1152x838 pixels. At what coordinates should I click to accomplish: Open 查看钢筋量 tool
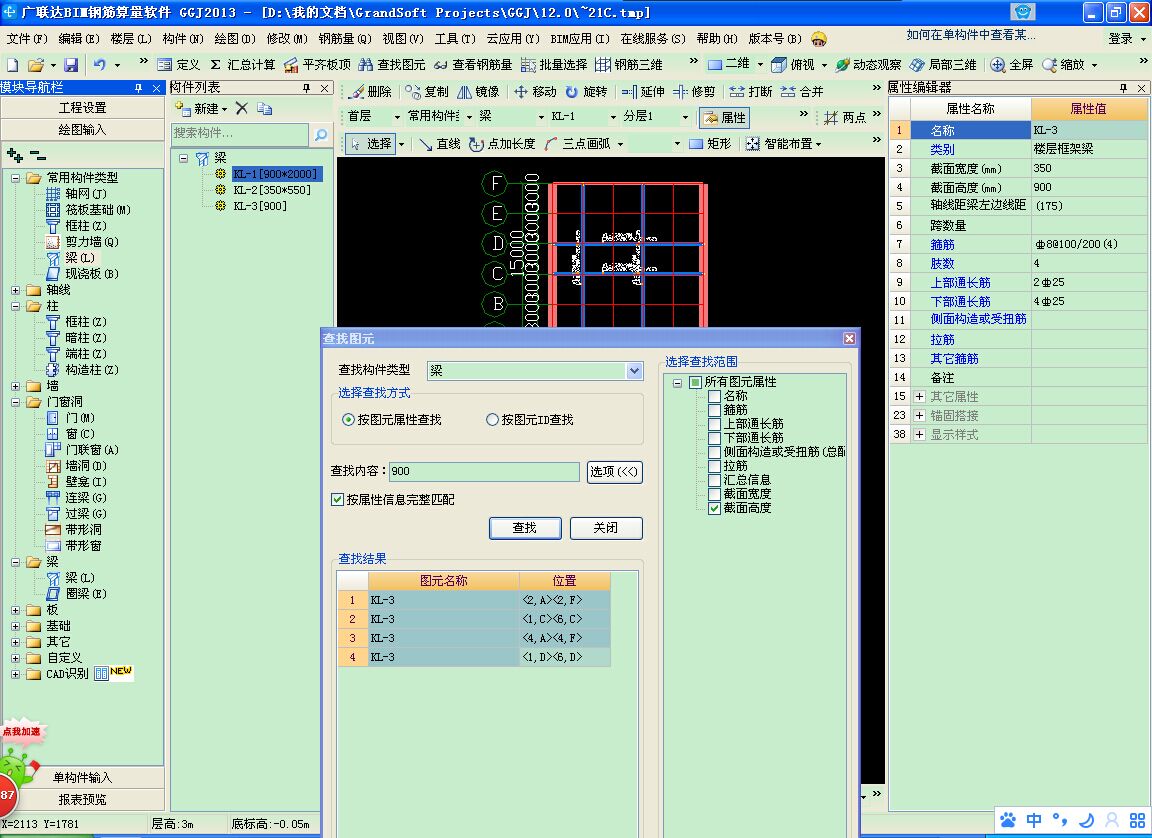[473, 65]
